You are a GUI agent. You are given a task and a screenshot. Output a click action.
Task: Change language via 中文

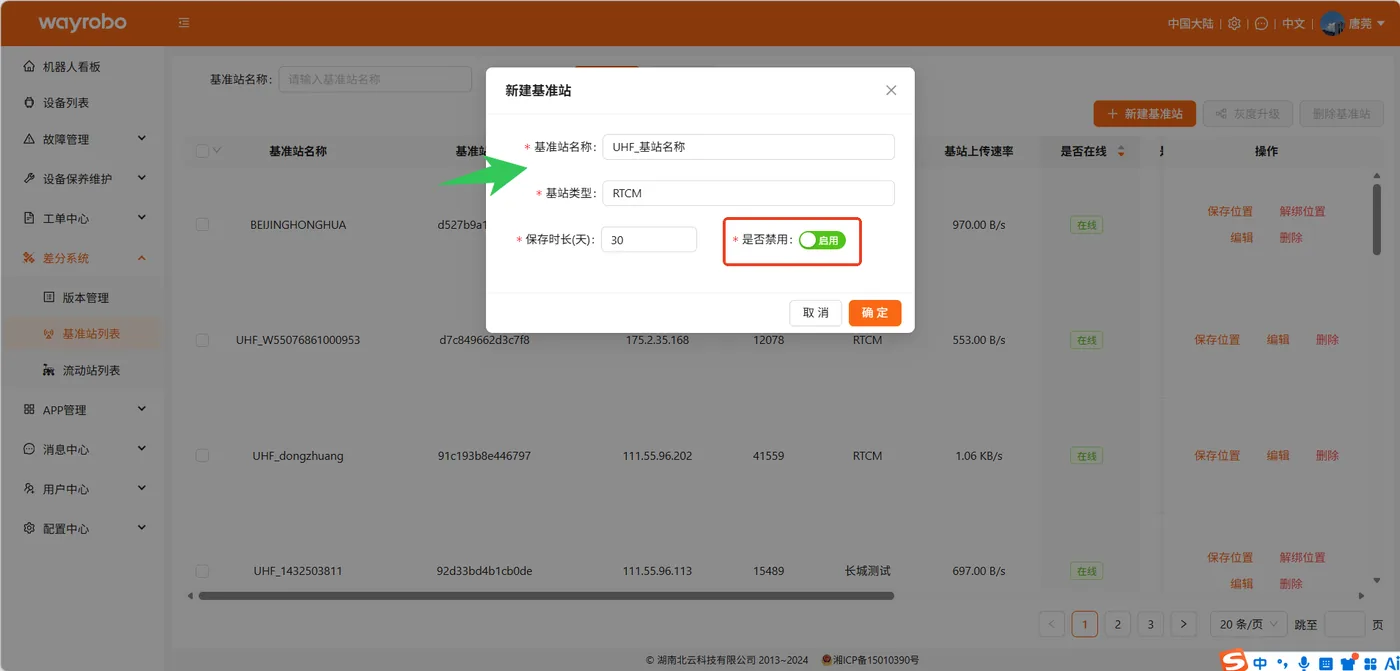pyautogui.click(x=1293, y=23)
